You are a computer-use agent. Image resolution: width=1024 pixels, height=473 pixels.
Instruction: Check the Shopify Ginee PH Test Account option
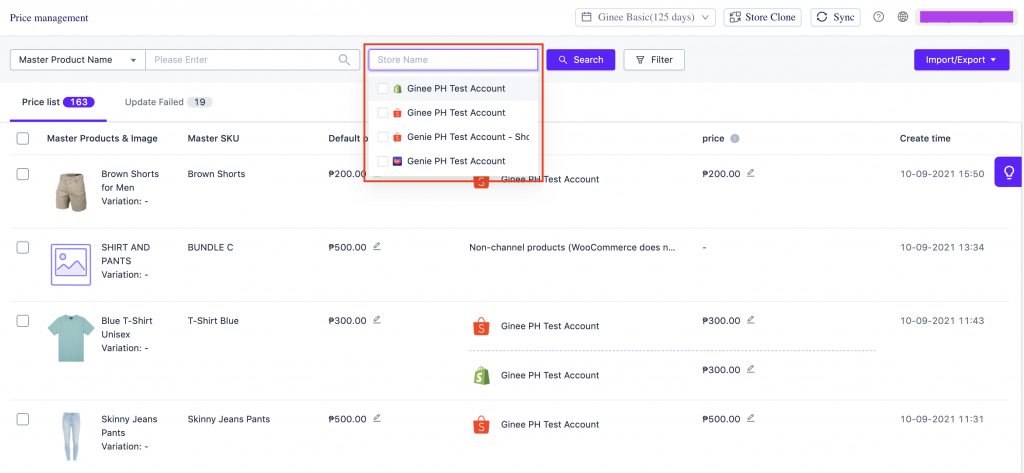coord(383,88)
